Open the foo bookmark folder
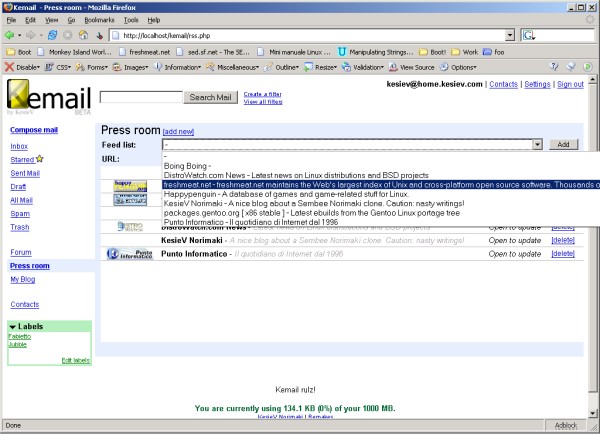Image resolution: width=600 pixels, height=434 pixels. coord(493,52)
